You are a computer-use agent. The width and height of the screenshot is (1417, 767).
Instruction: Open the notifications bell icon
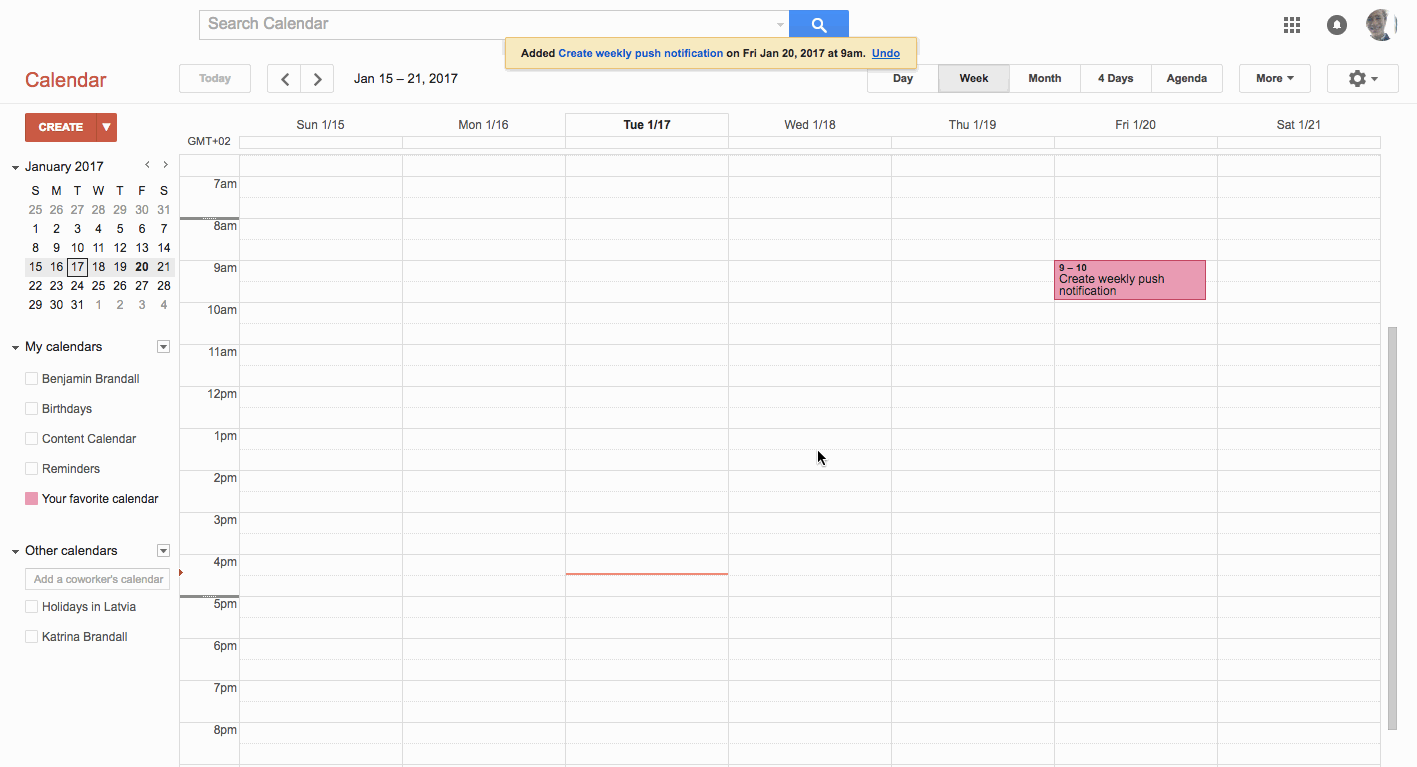(1337, 25)
